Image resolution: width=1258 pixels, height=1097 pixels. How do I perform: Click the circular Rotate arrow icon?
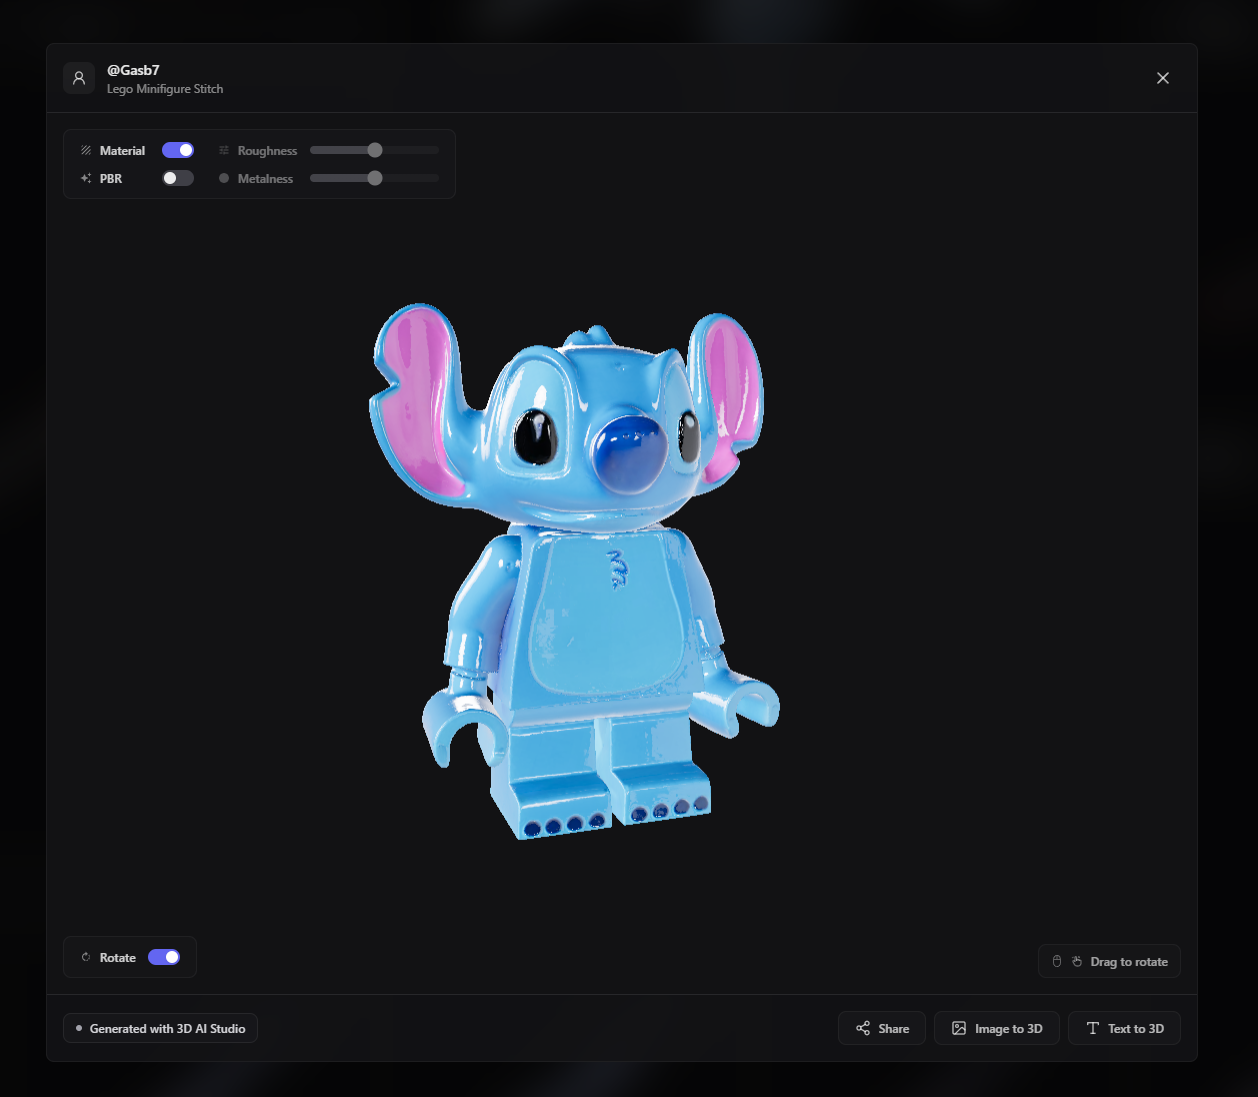(x=84, y=957)
